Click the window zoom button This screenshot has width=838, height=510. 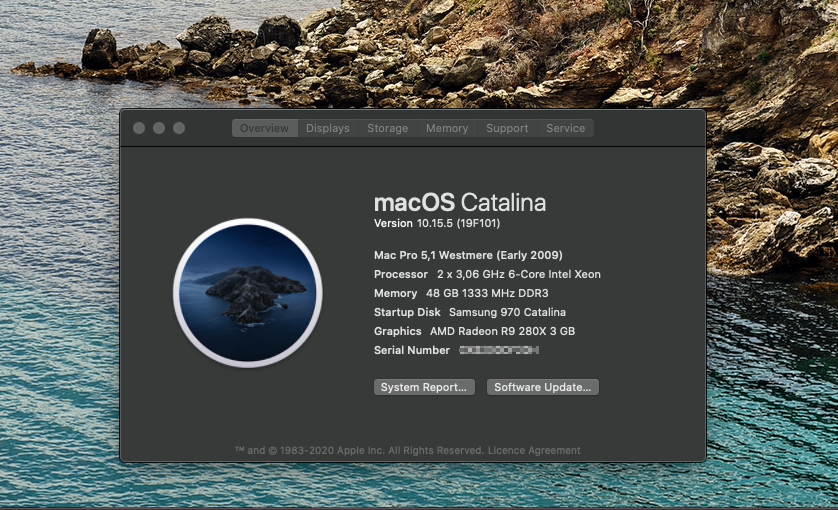(x=179, y=128)
